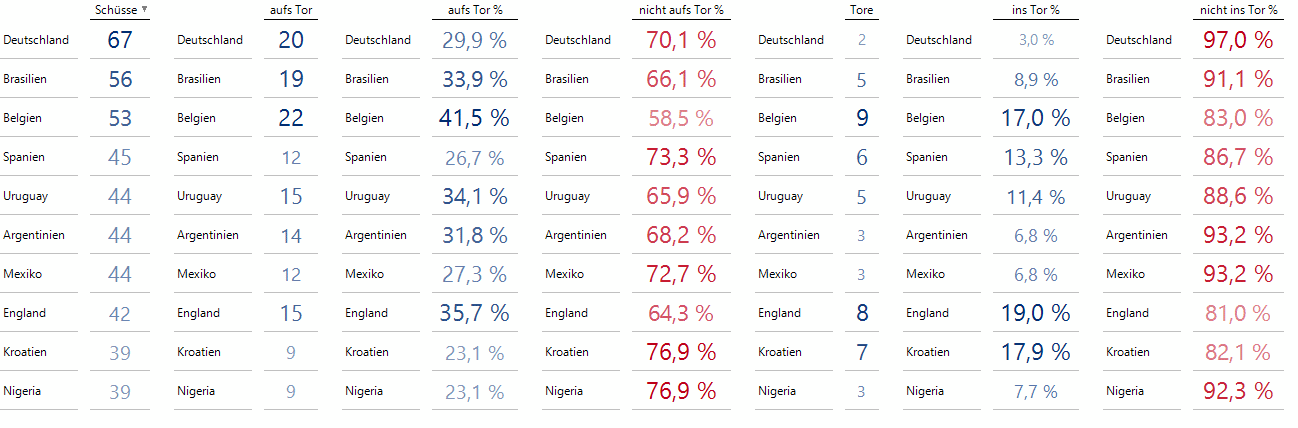
Task: Click Belgien's 22 aufs Tor value
Action: (291, 118)
